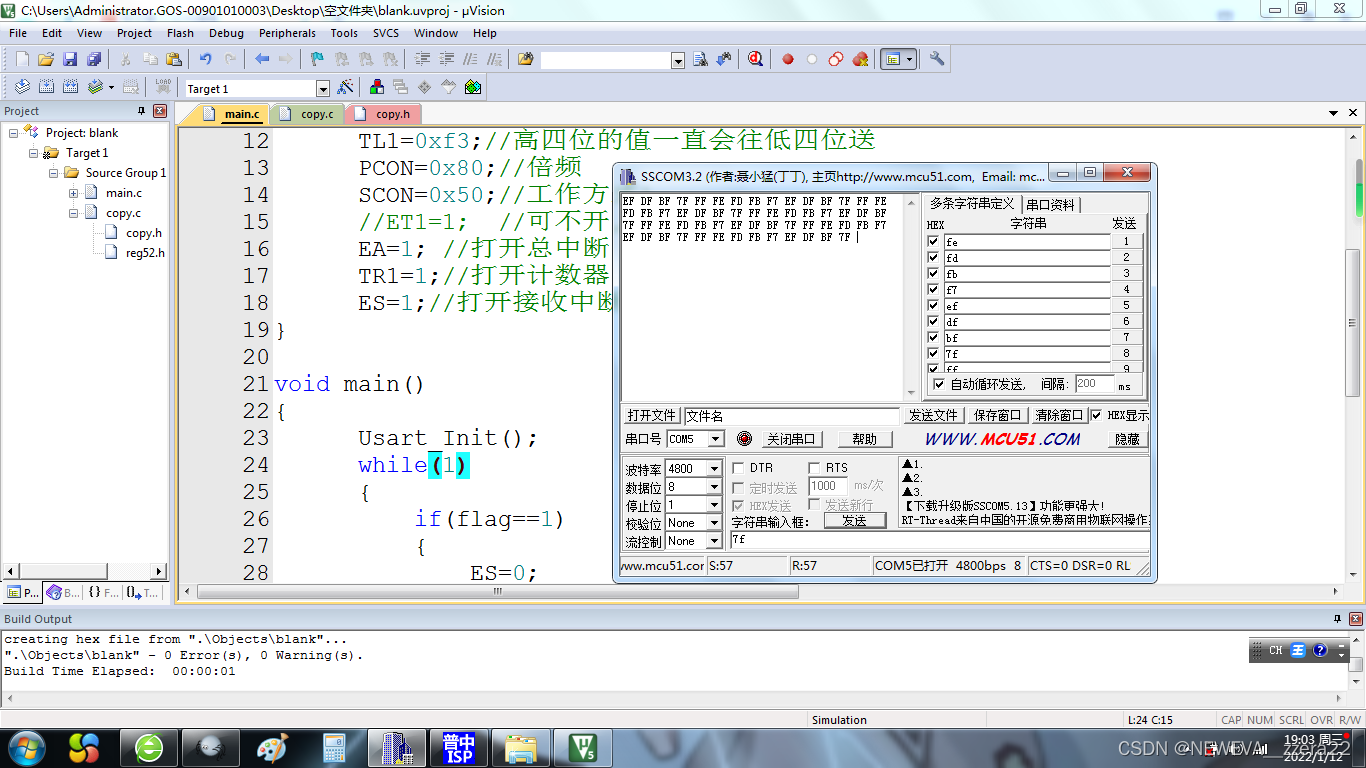Insert a breakpoint with the red dot

(788, 59)
